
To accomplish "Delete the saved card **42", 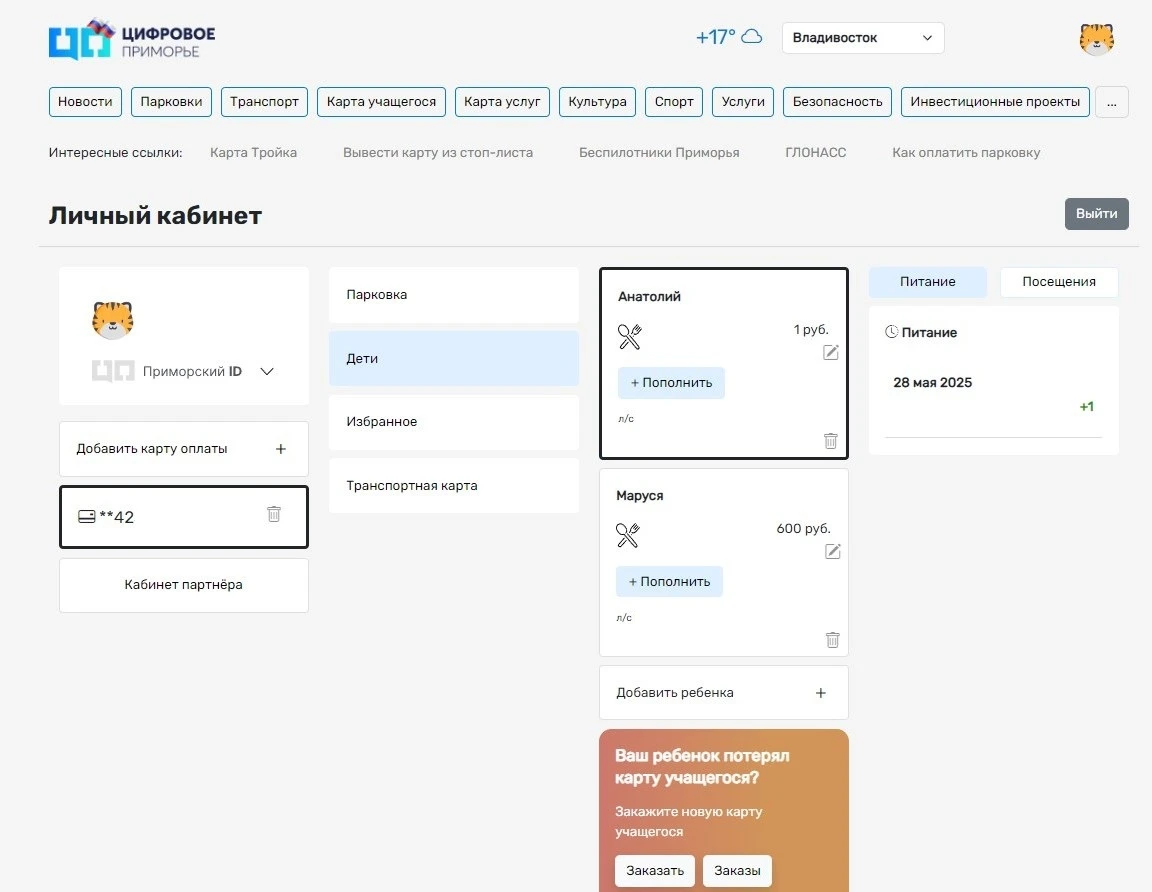I will coord(274,514).
